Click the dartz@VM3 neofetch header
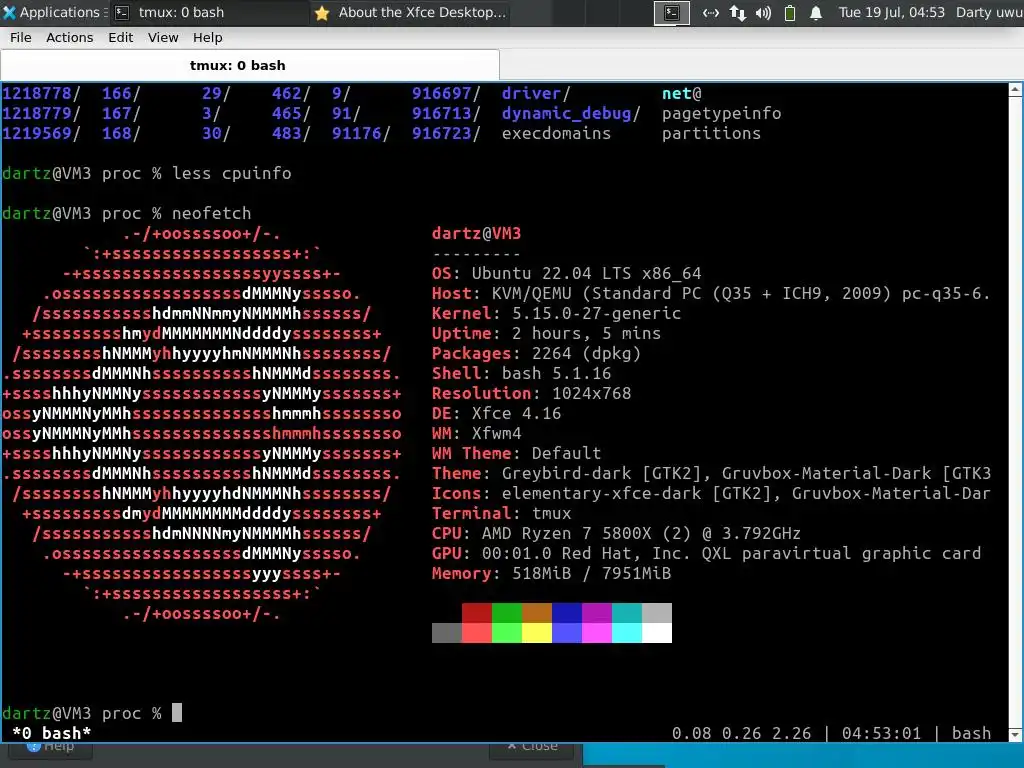Screen dimensions: 1024x768 click(x=477, y=233)
